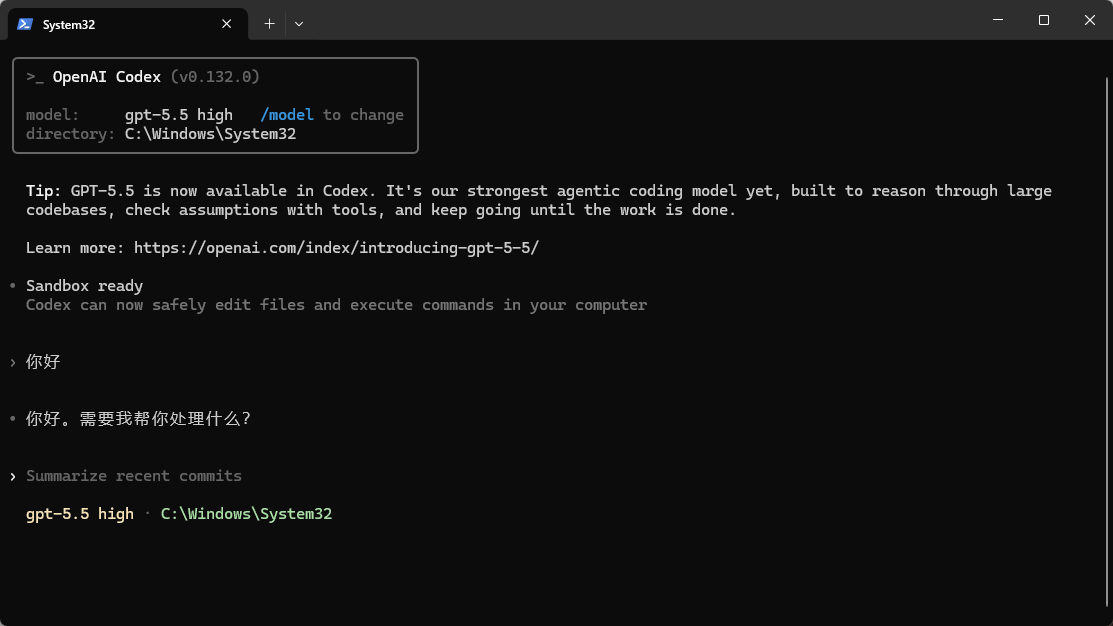
Task: Click the vertical scrollbar of terminal
Action: click(x=1108, y=341)
